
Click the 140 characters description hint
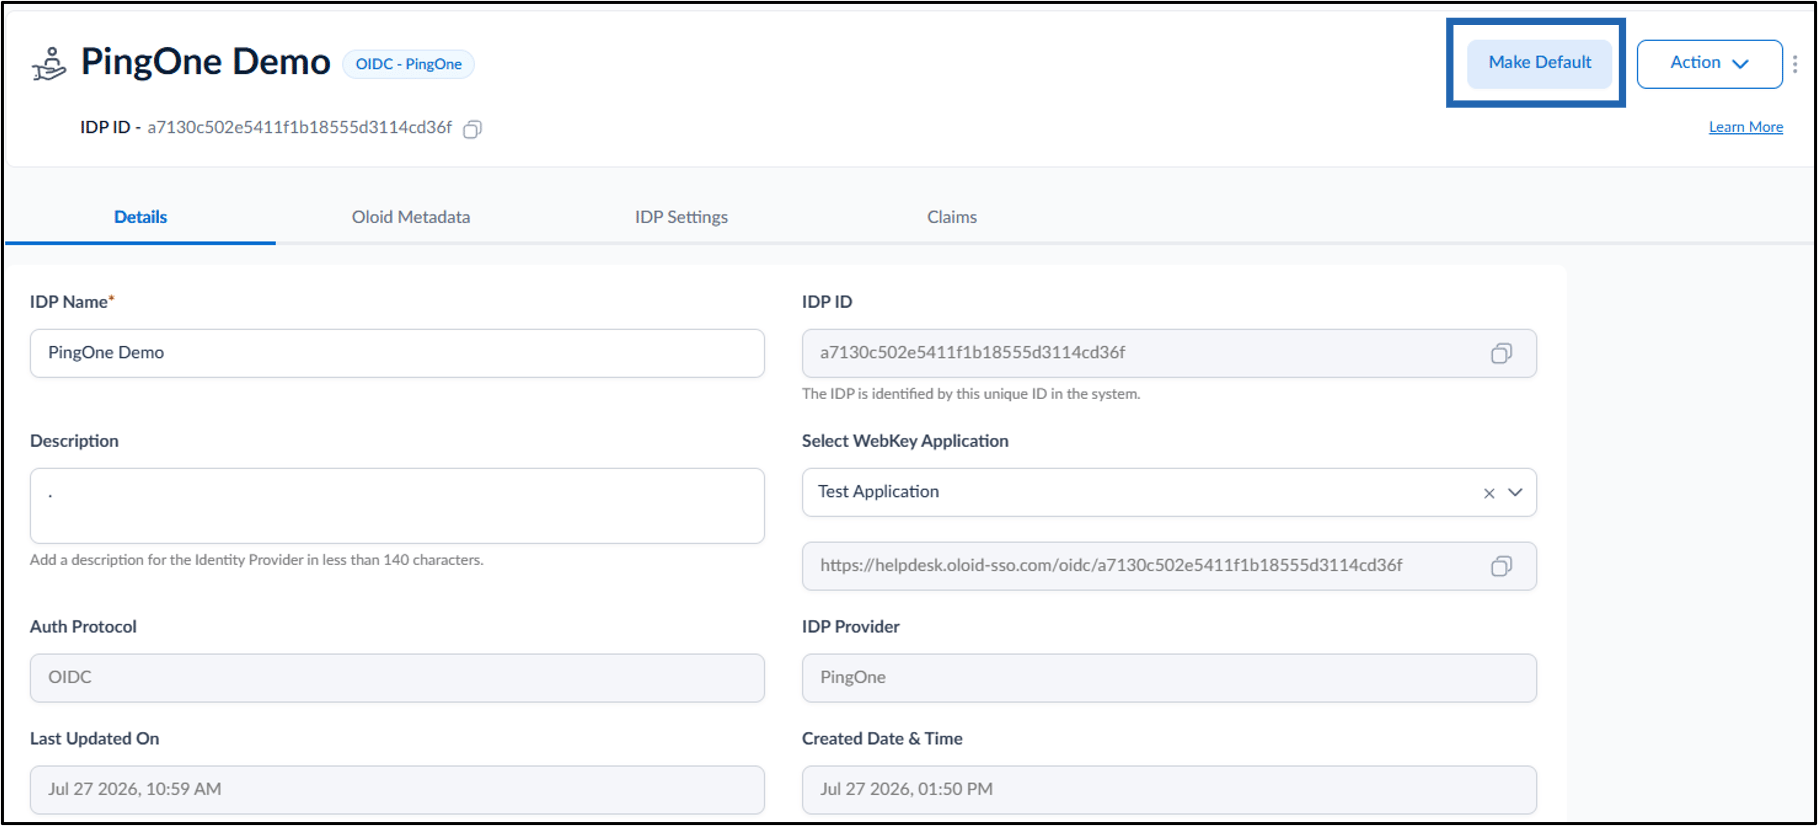point(257,560)
